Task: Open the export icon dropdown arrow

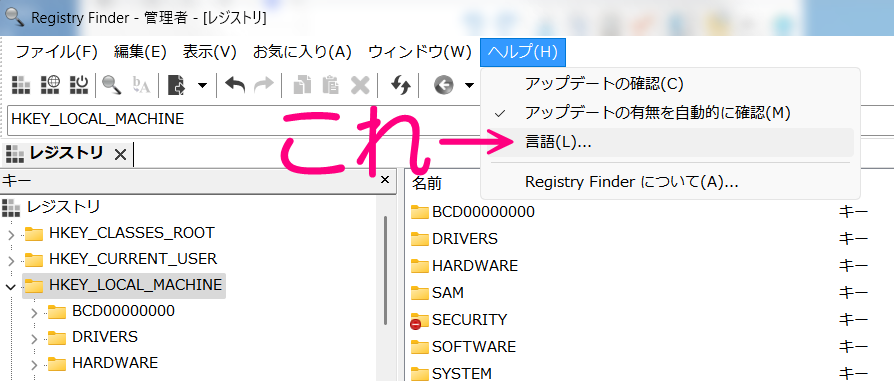Action: click(202, 86)
